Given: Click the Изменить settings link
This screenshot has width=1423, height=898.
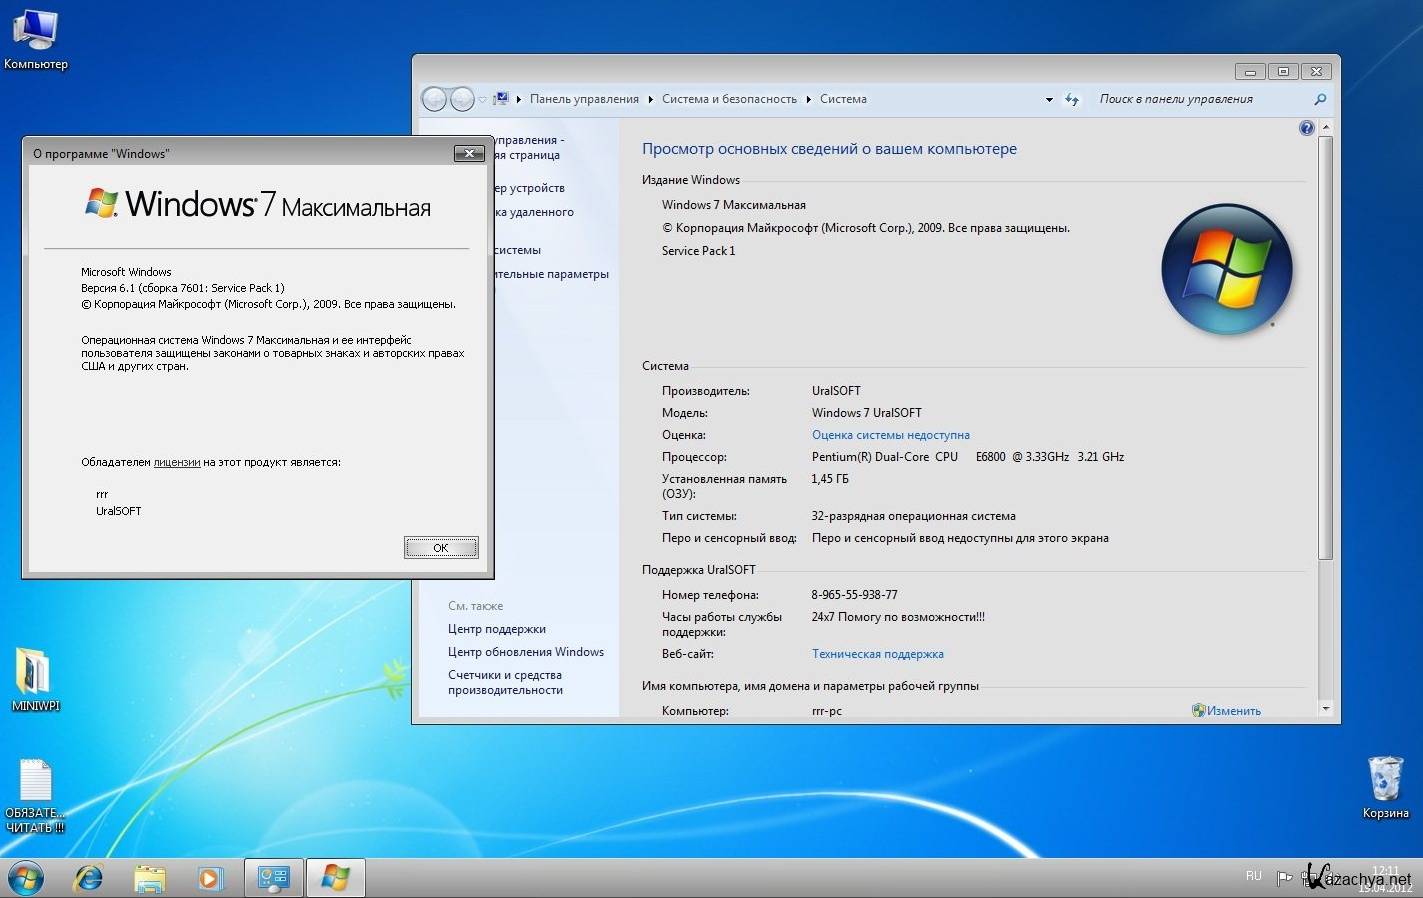Looking at the screenshot, I should click(1232, 711).
